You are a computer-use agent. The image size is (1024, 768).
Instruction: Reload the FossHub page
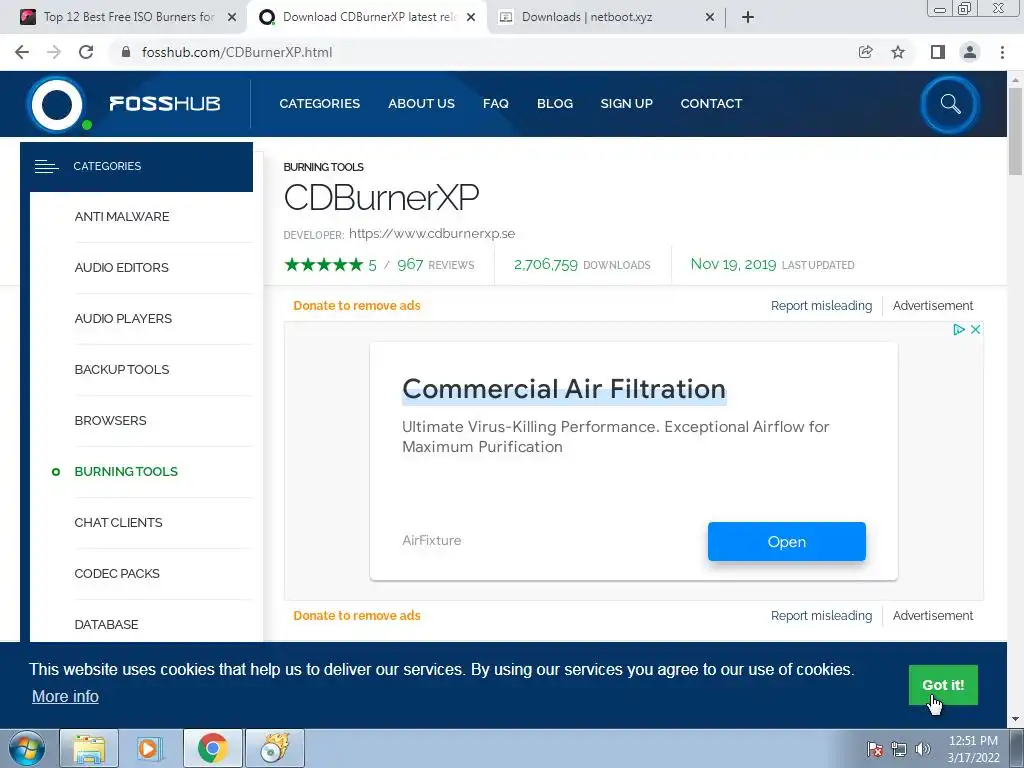coord(86,52)
